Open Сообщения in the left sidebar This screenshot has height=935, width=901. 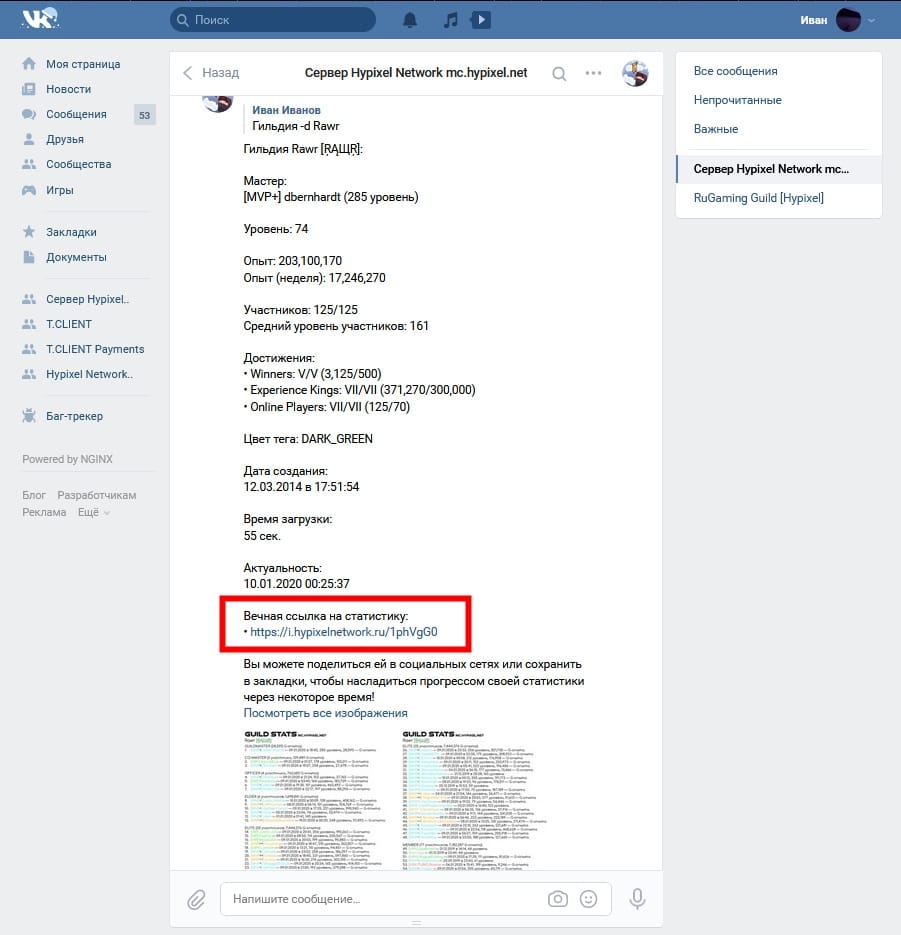(76, 114)
